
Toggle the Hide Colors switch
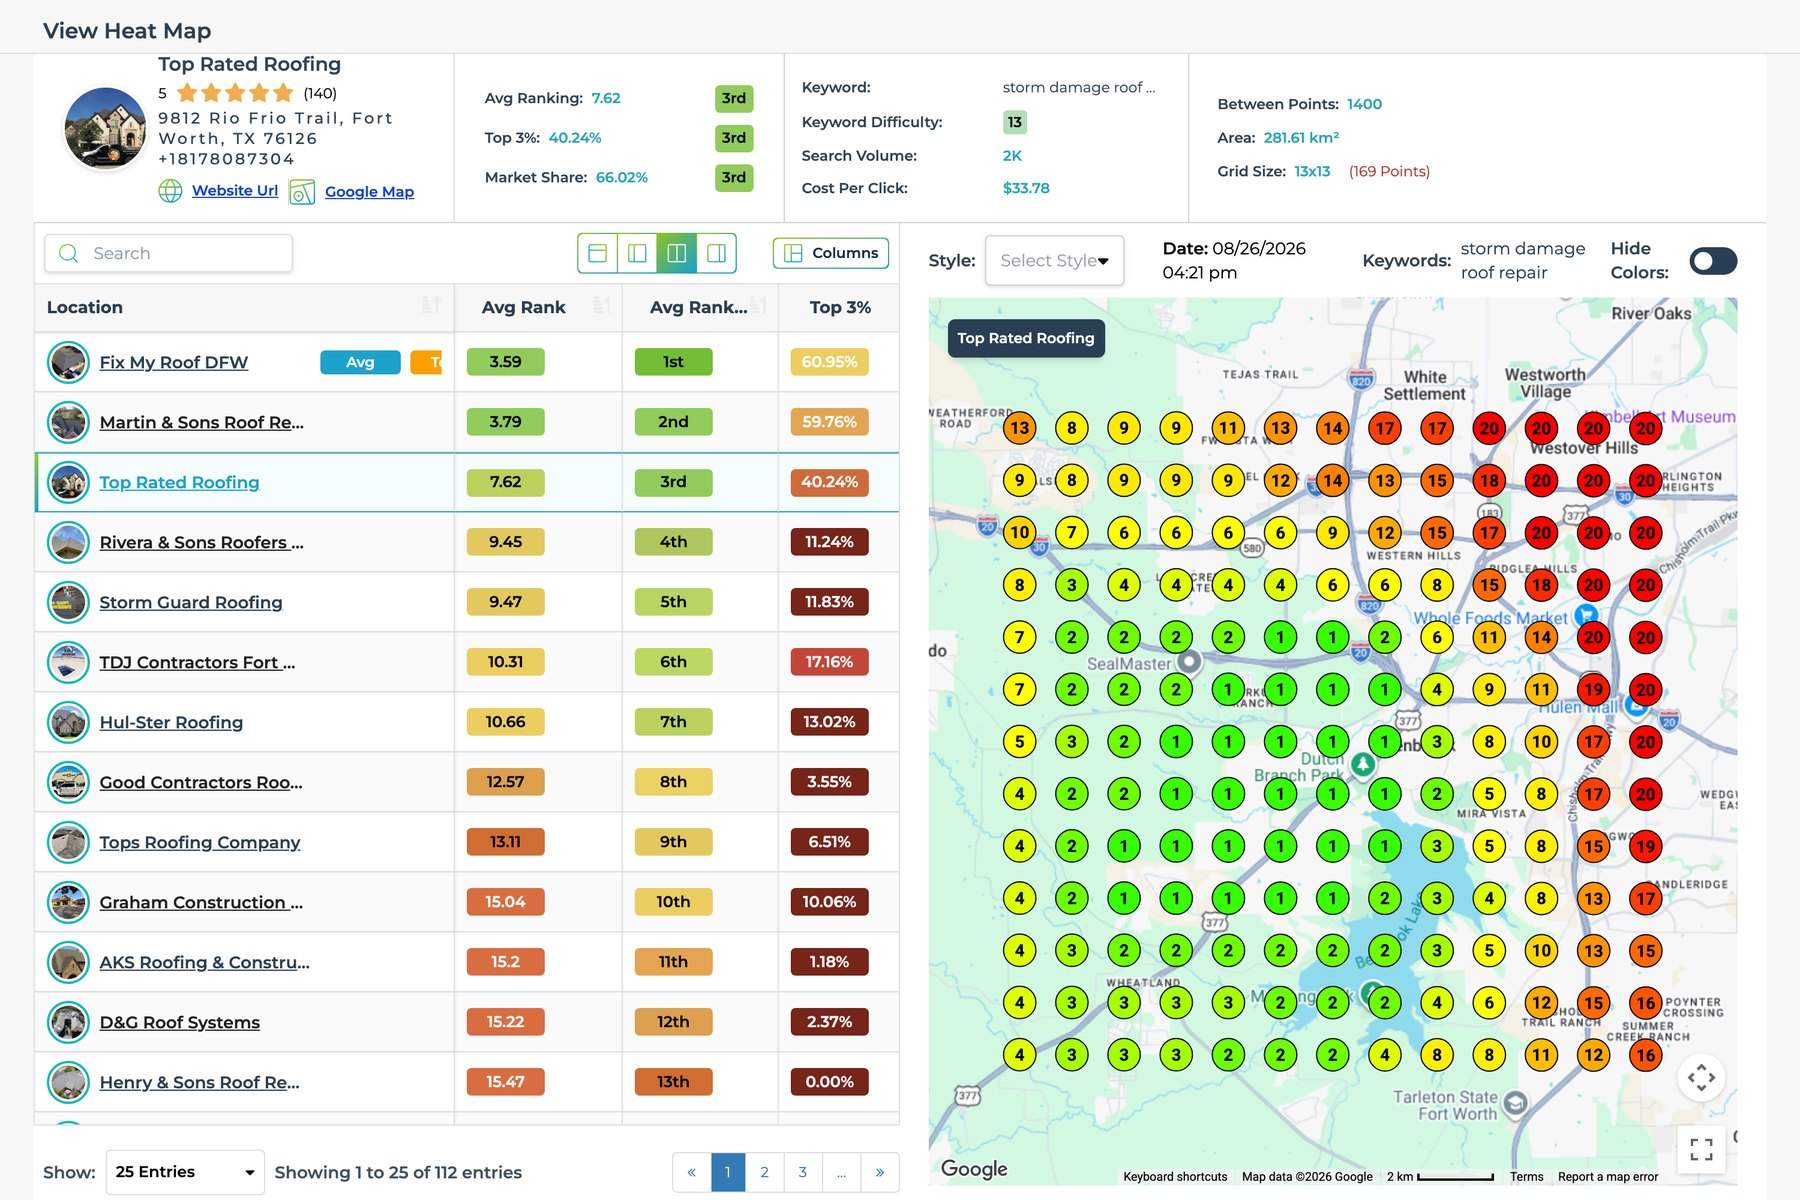1713,261
